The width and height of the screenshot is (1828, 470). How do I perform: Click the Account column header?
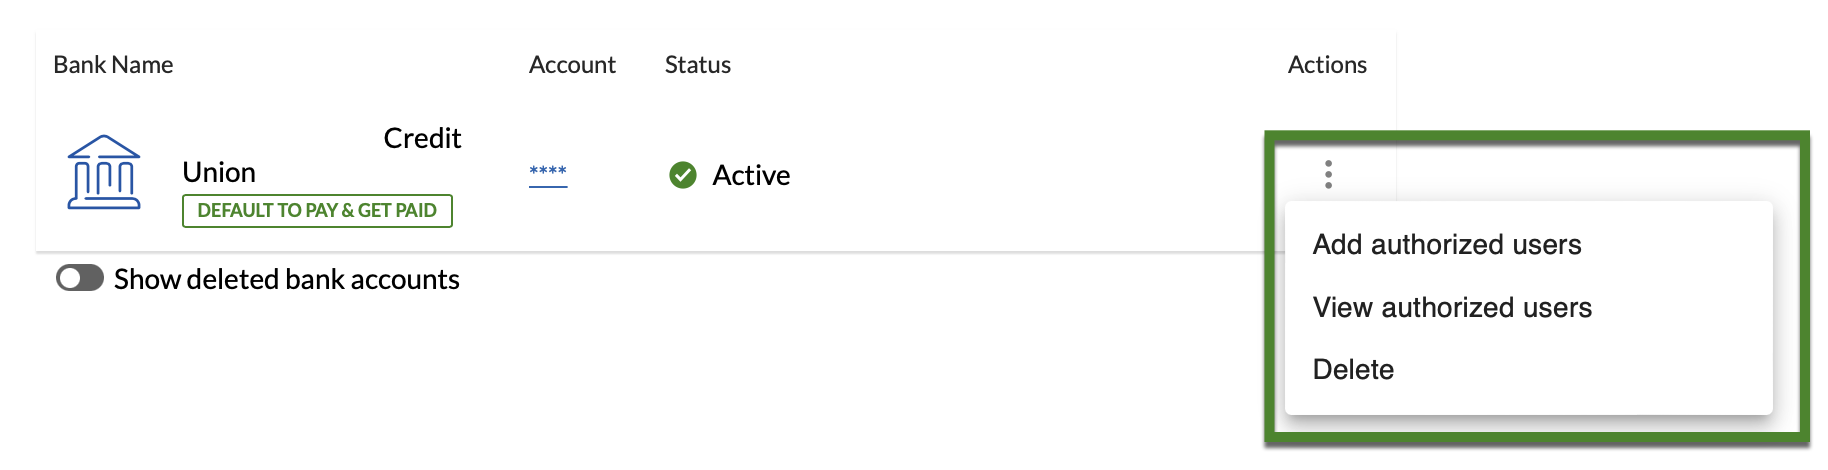572,65
